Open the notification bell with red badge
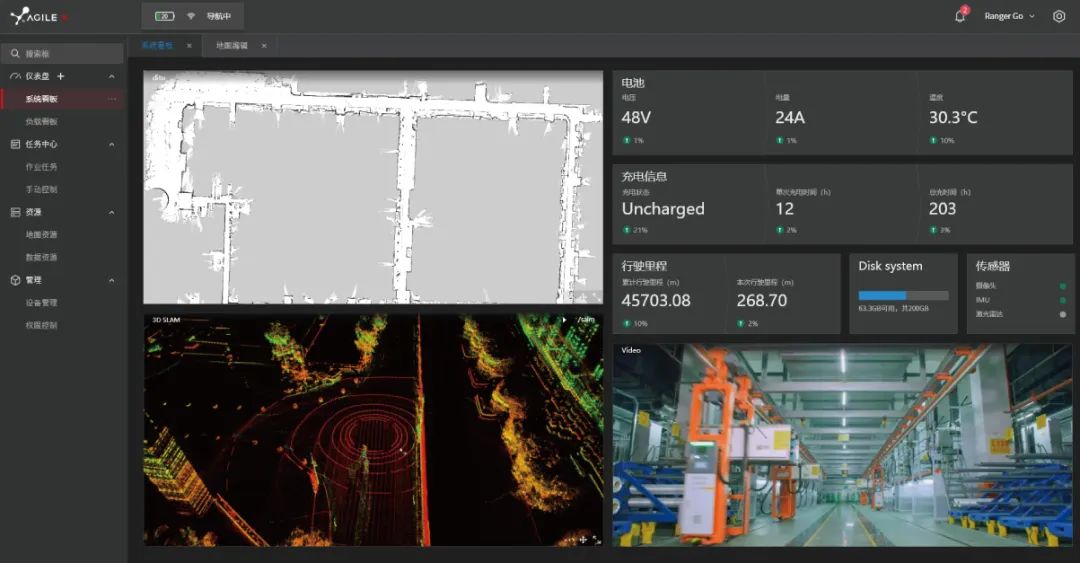This screenshot has width=1080, height=563. 960,16
